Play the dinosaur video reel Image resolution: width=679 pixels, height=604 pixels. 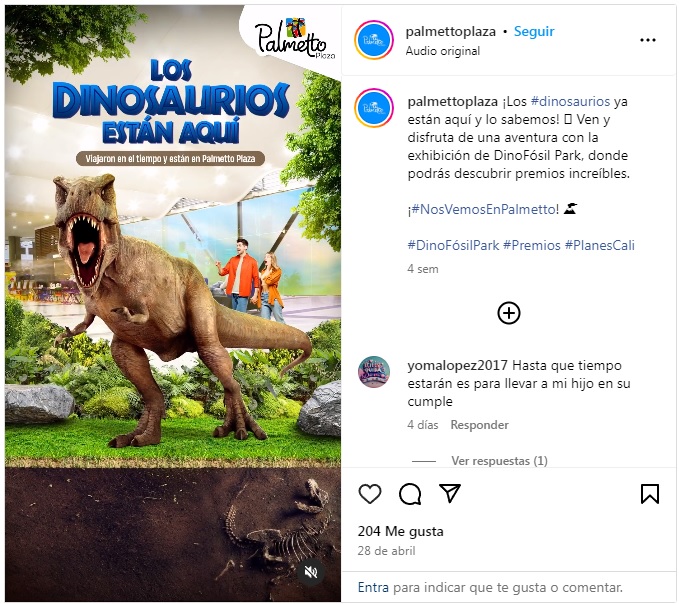(x=173, y=303)
